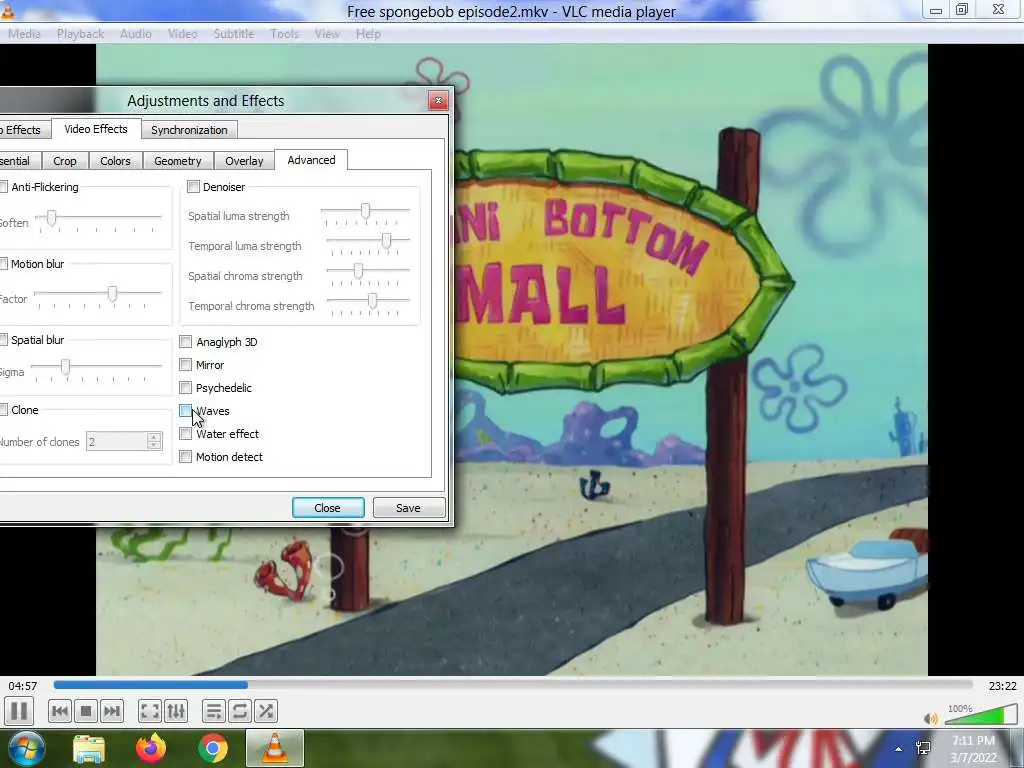Screen dimensions: 1024x768
Task: Select the Video Effects tab
Action: 96,129
